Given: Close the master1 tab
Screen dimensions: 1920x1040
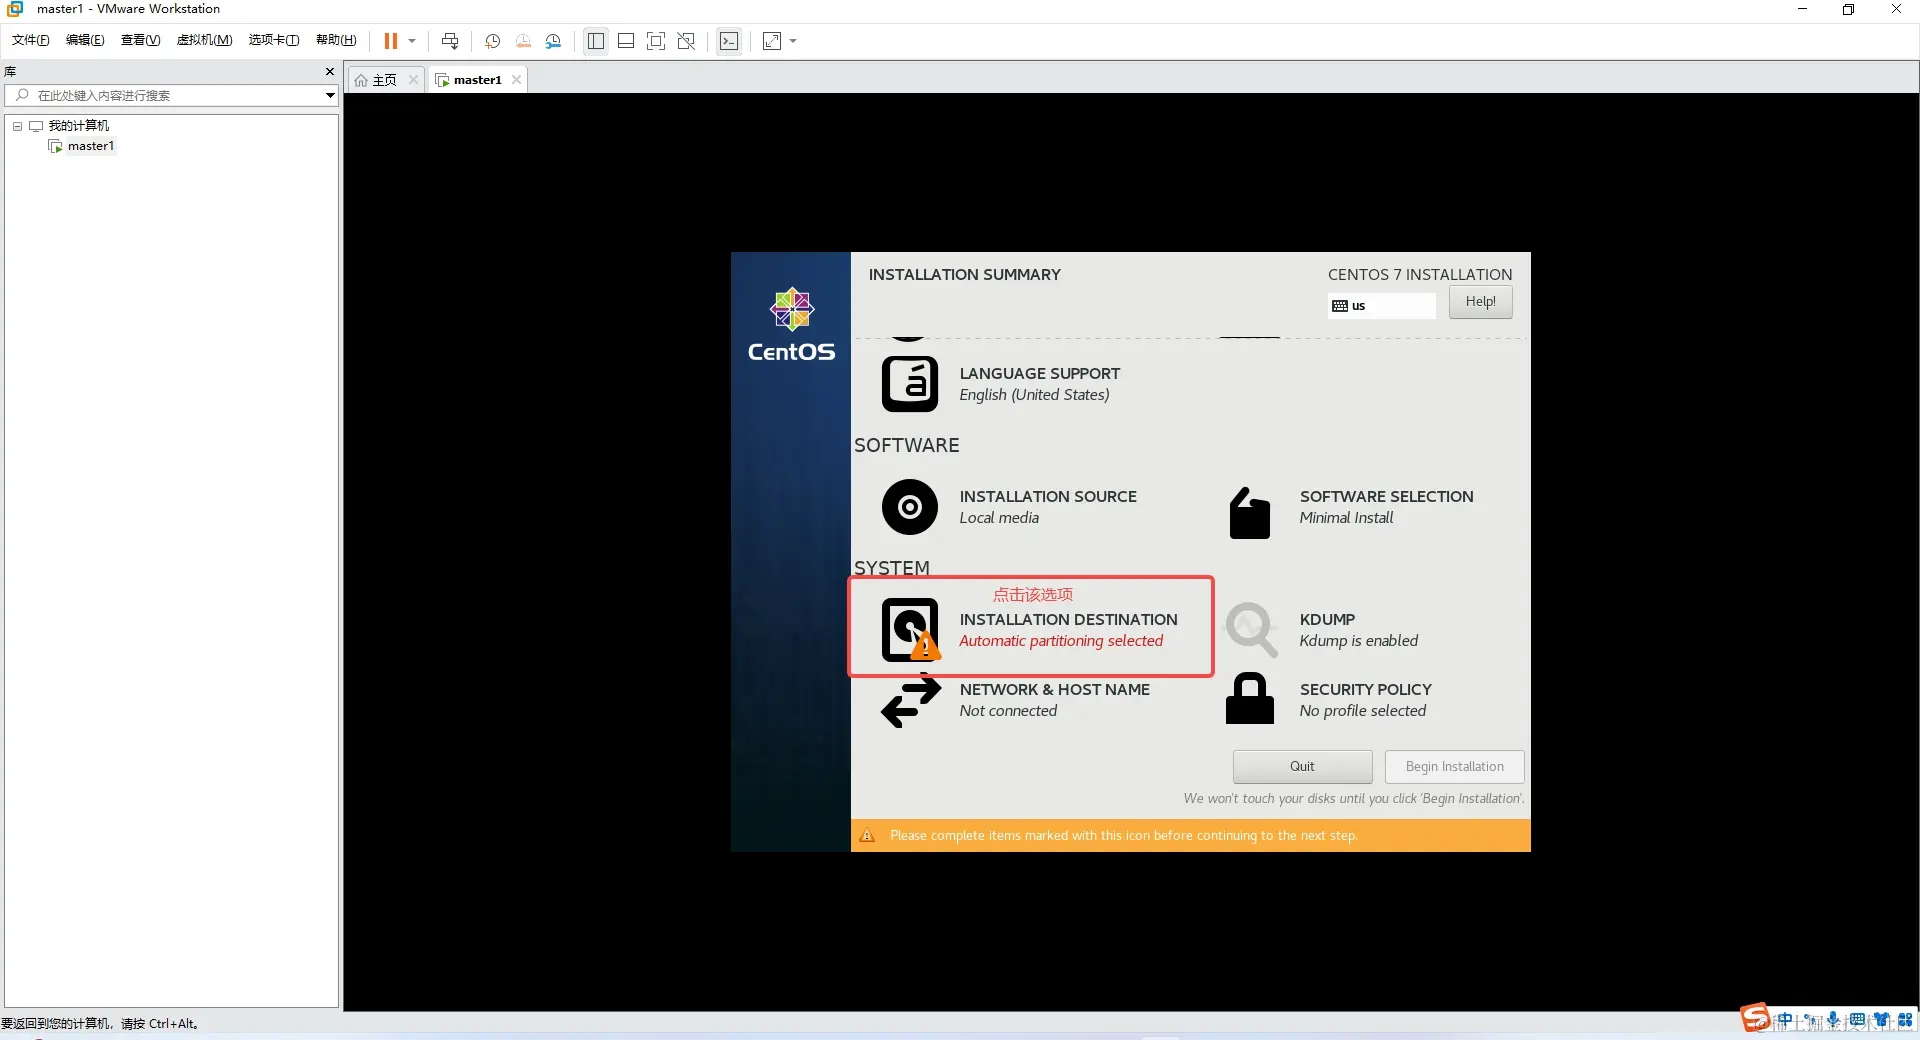Looking at the screenshot, I should (516, 80).
